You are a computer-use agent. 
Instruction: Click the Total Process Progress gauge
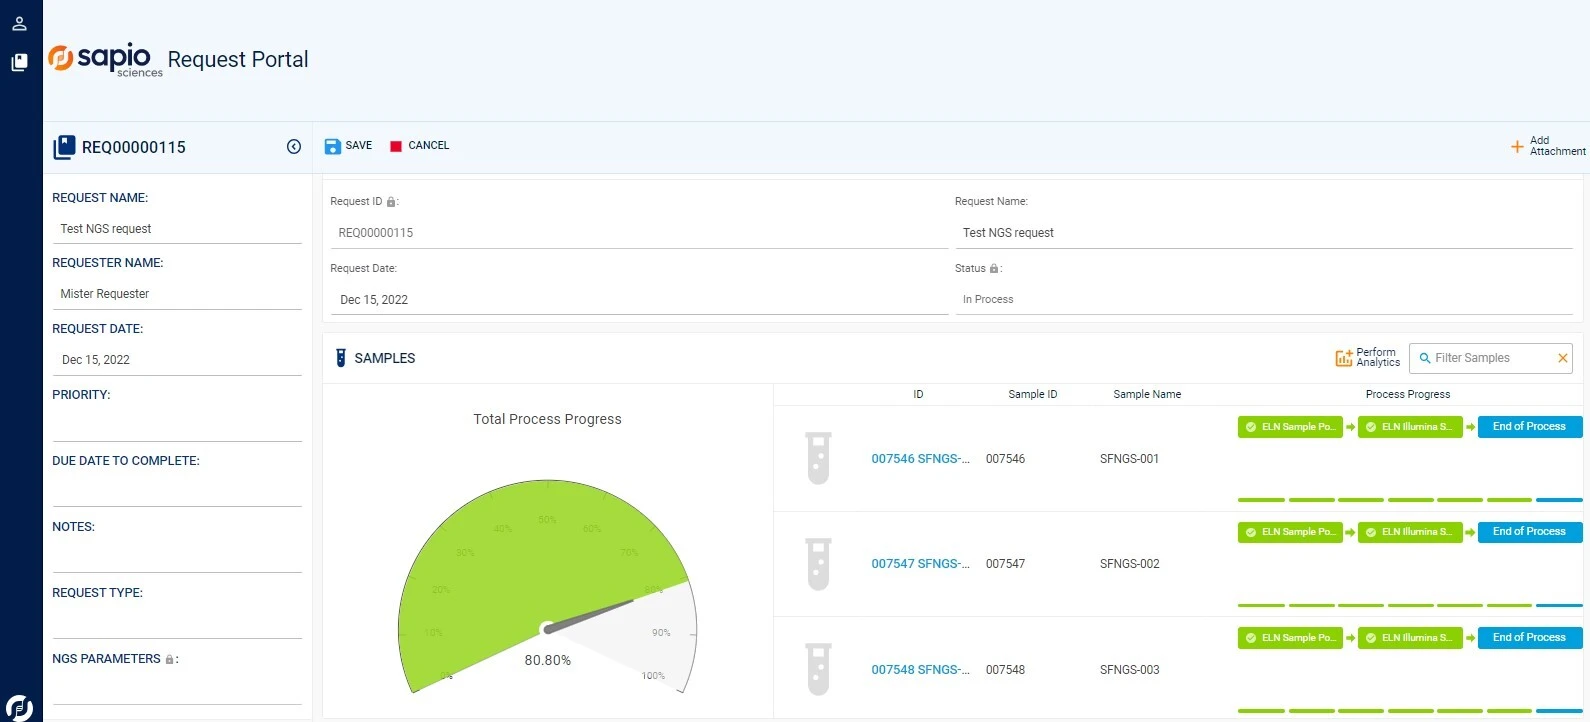point(547,585)
